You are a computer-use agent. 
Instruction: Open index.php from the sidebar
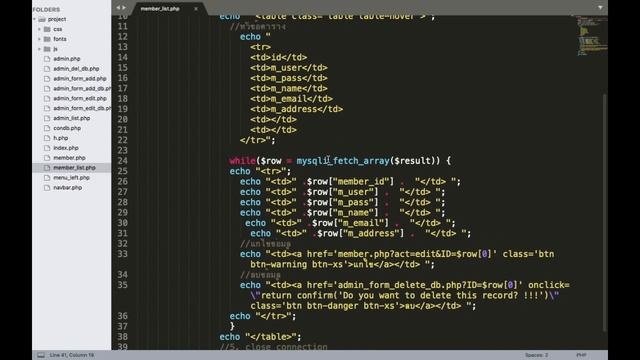pos(66,148)
